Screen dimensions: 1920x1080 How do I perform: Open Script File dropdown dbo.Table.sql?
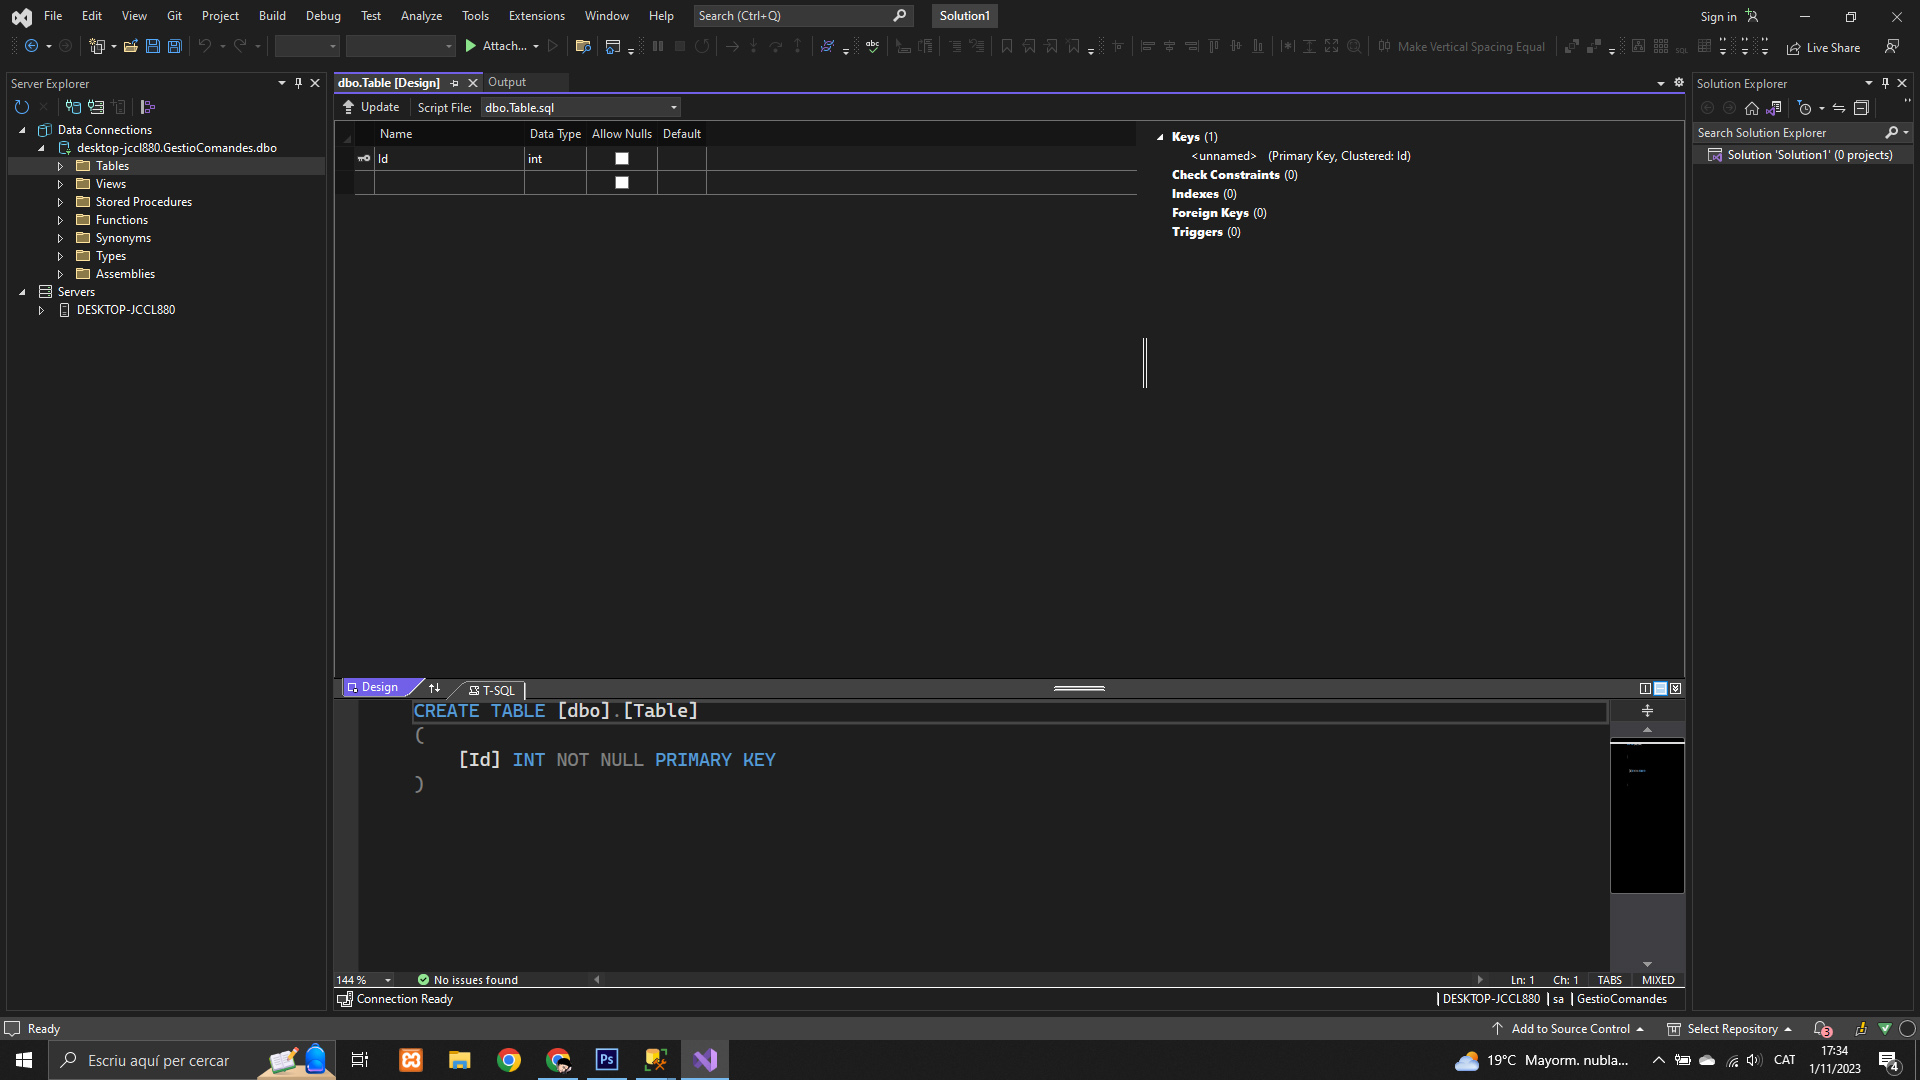click(x=673, y=108)
